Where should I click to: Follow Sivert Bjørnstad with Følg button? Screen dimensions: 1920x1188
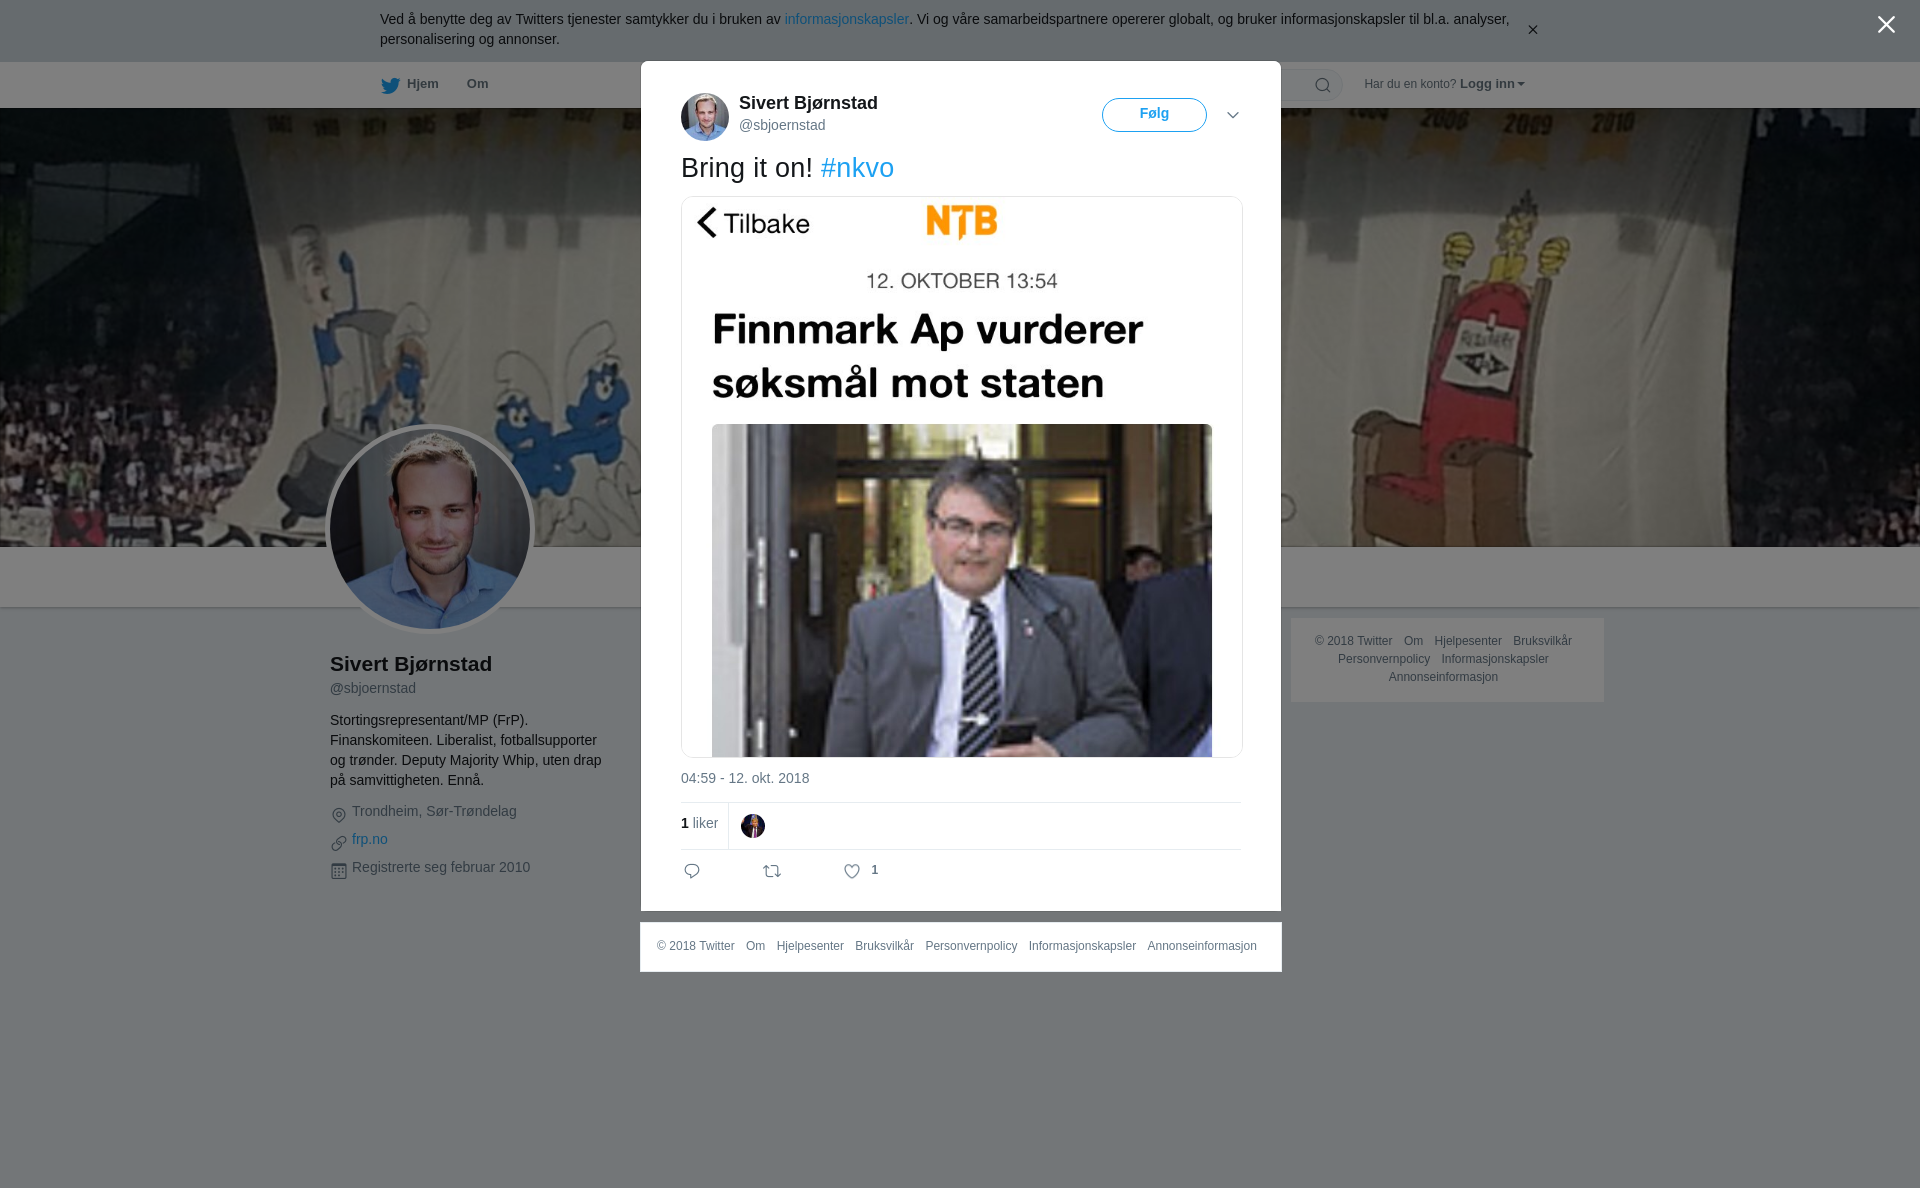tap(1154, 115)
